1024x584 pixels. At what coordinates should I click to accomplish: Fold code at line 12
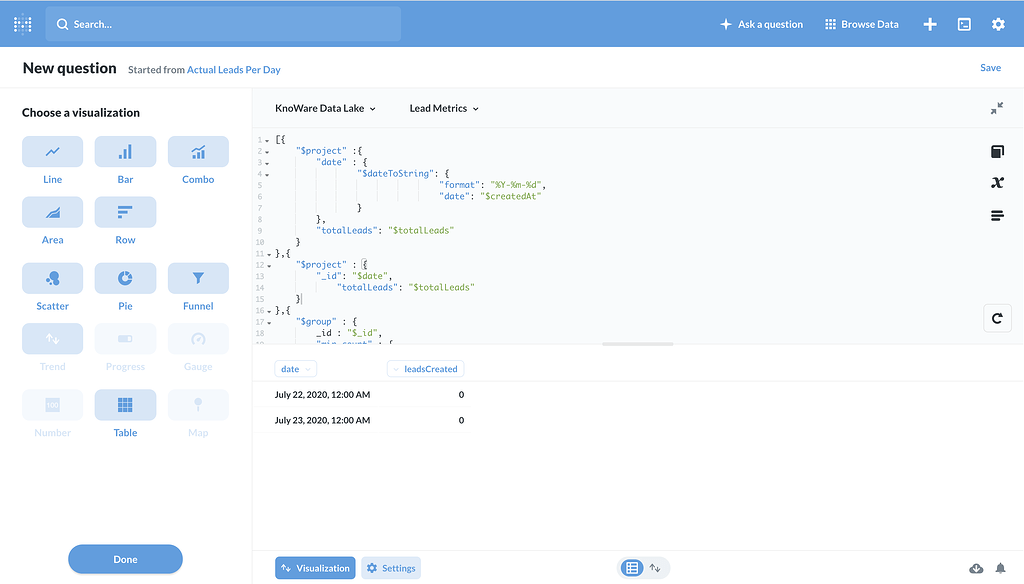(269, 265)
